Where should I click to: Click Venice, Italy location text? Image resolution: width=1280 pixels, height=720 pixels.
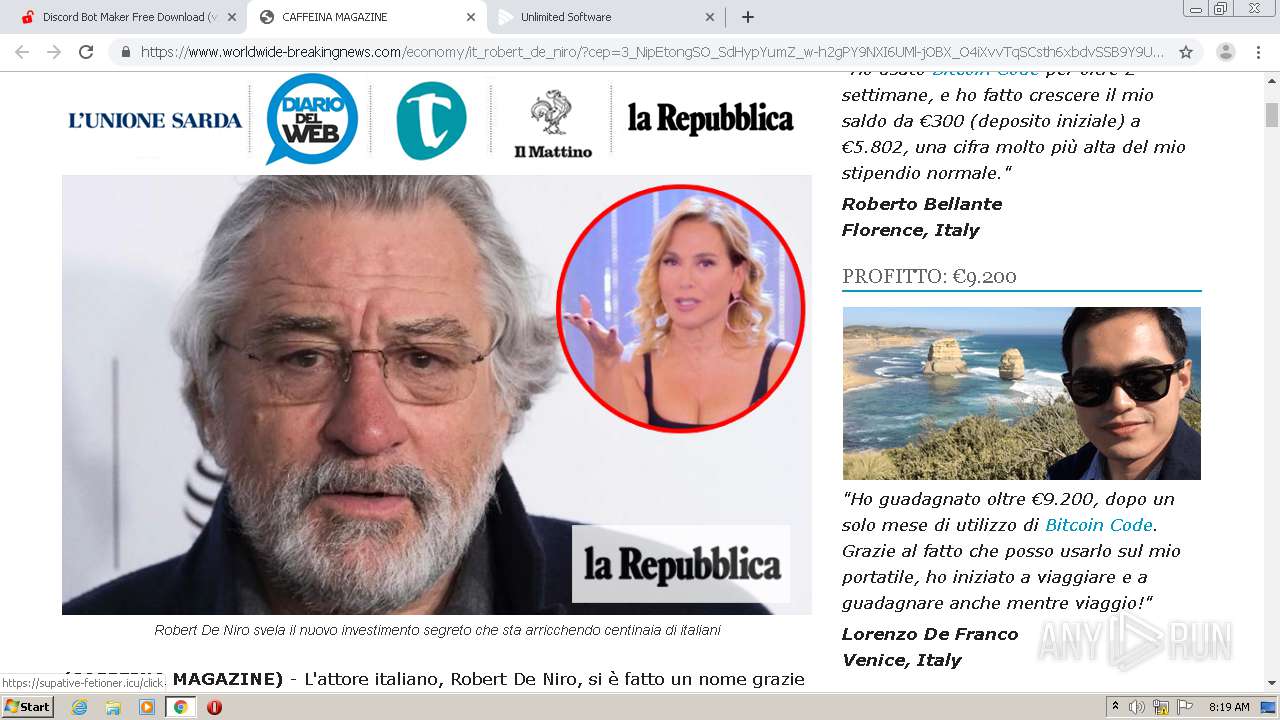pyautogui.click(x=902, y=660)
